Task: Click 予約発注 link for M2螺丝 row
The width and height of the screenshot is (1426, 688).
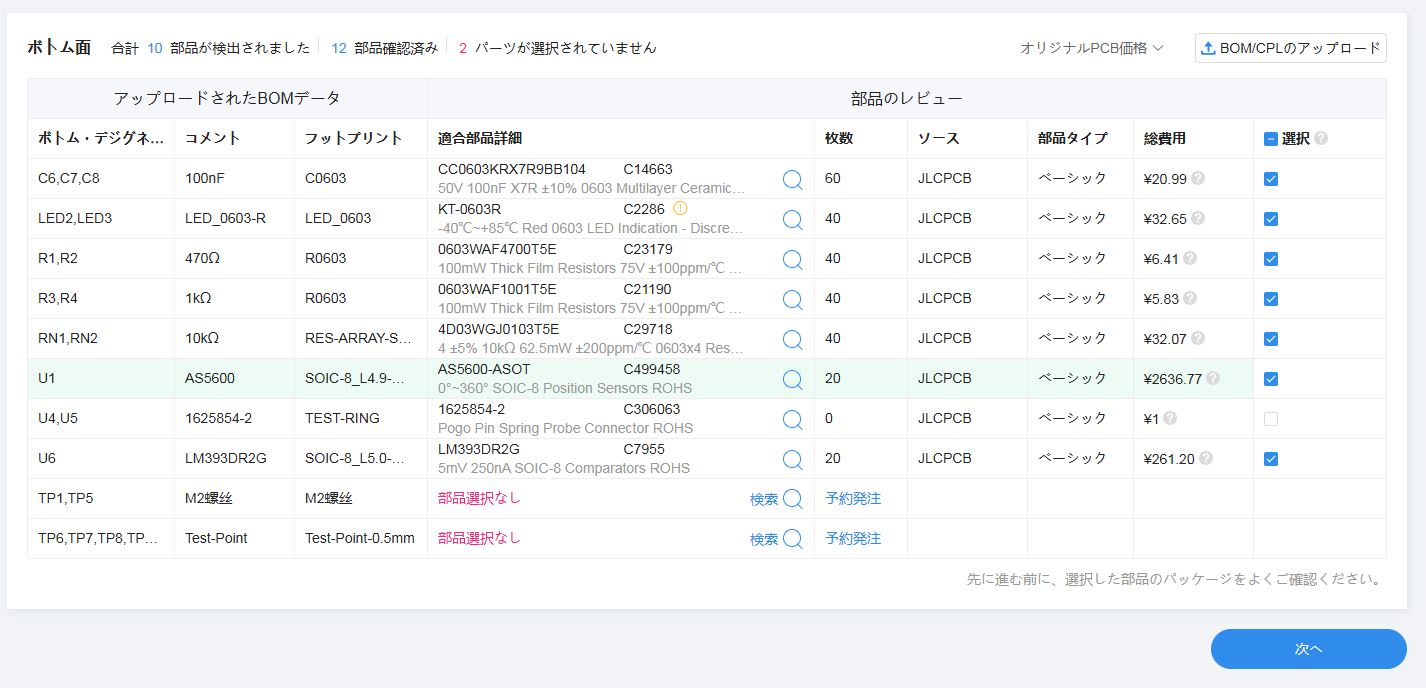Action: 853,498
